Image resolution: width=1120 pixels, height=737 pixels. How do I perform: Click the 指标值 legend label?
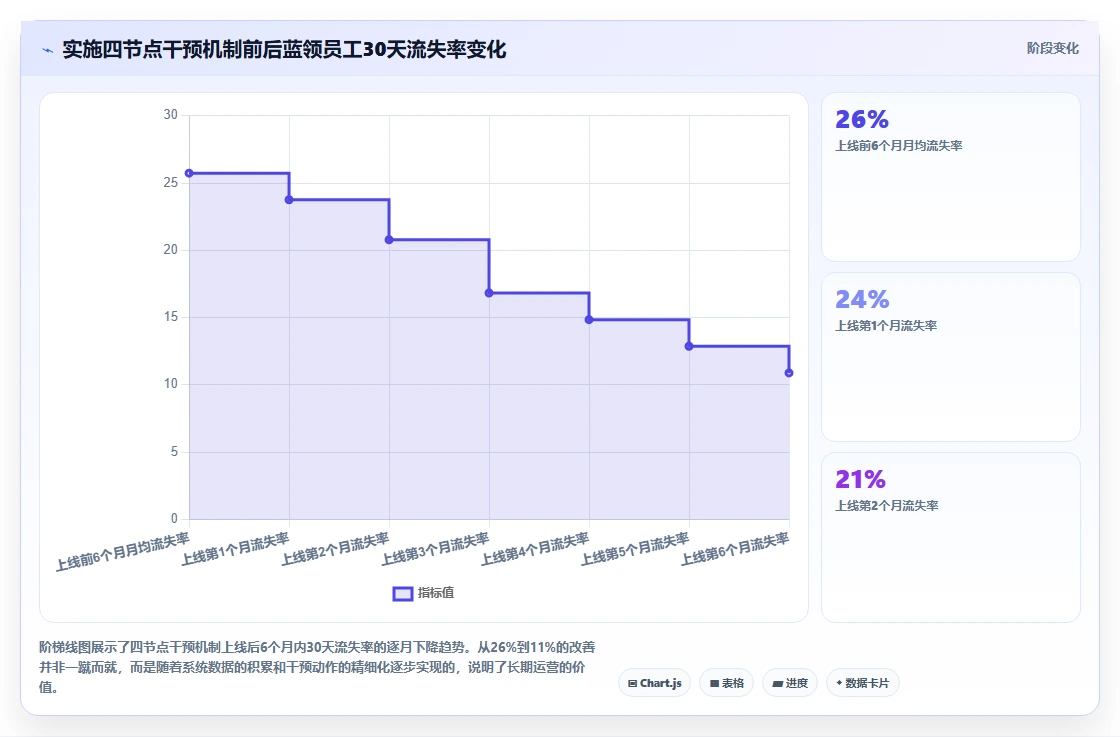436,593
